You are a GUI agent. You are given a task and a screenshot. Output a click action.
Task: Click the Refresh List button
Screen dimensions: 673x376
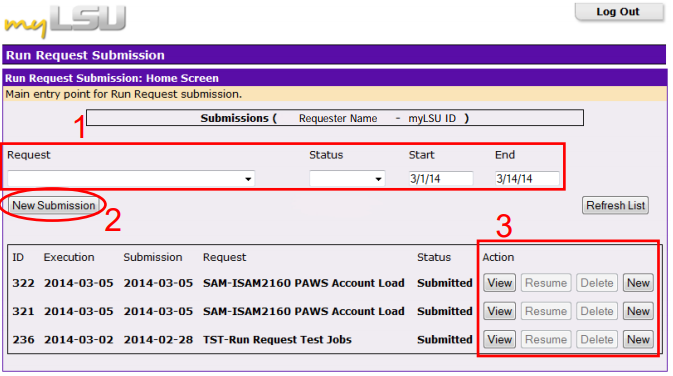[615, 206]
